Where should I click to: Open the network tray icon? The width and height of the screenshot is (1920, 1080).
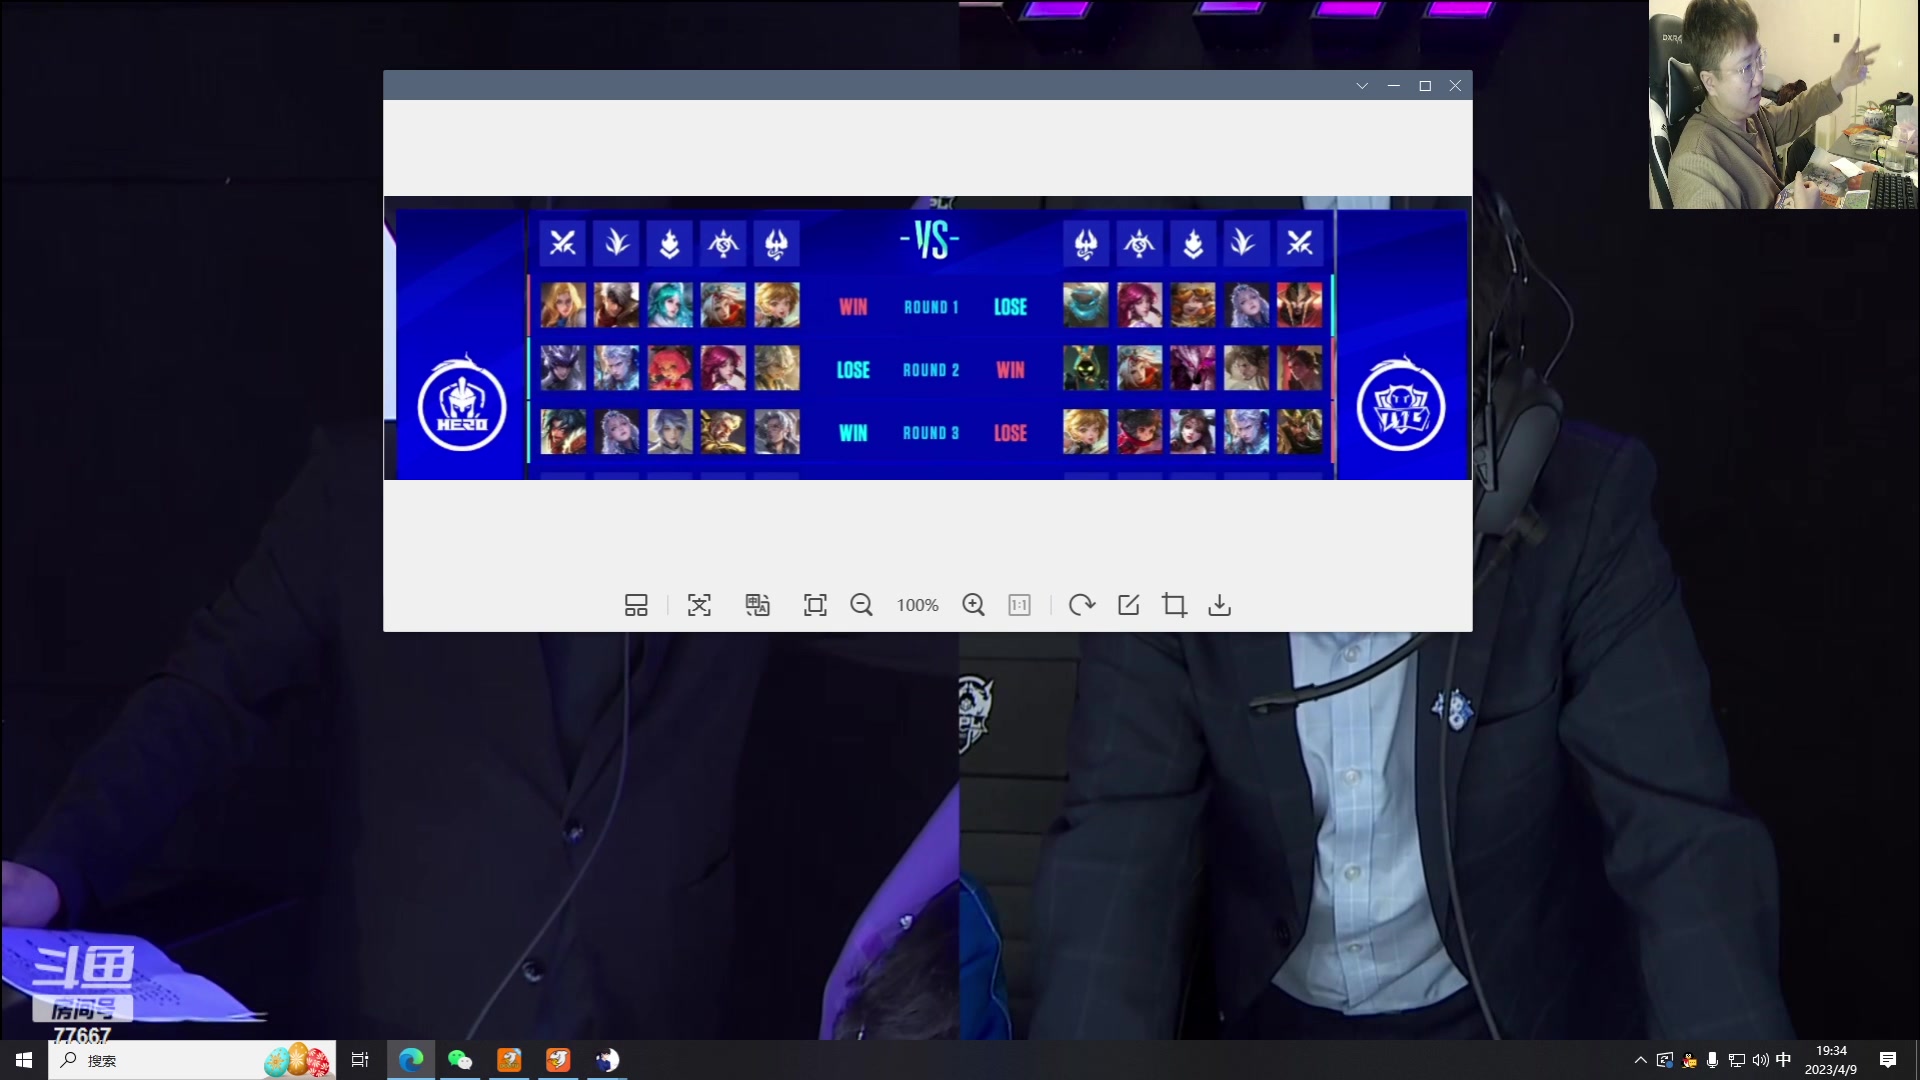coord(1737,1060)
